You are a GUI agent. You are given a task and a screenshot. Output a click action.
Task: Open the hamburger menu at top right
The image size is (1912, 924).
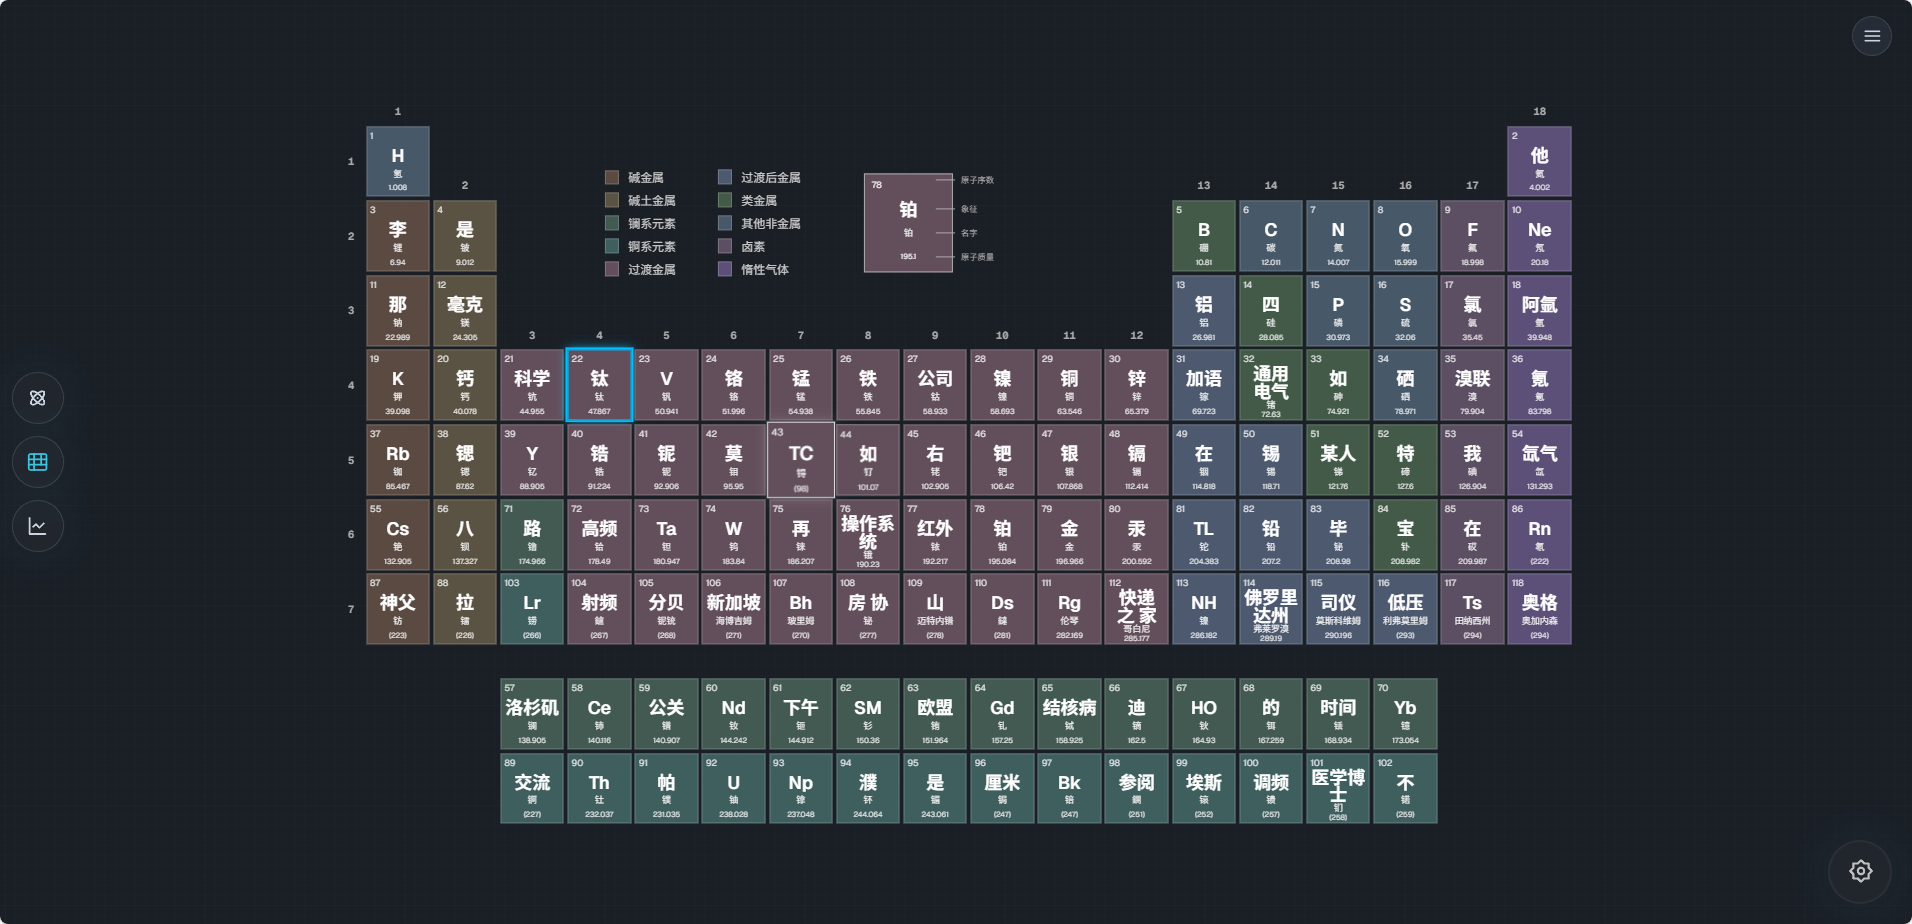click(1871, 36)
